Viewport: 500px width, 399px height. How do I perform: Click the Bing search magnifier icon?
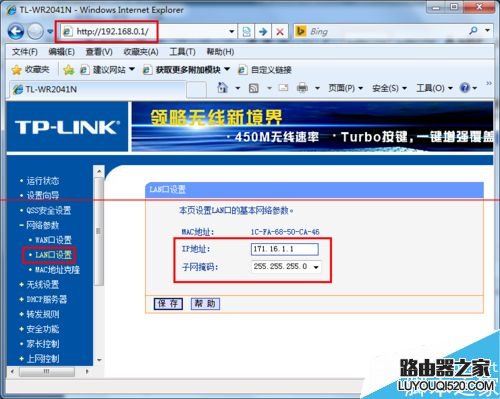(473, 31)
